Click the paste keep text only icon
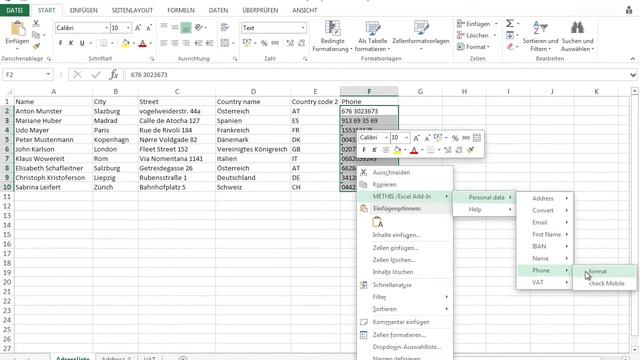 [378, 222]
